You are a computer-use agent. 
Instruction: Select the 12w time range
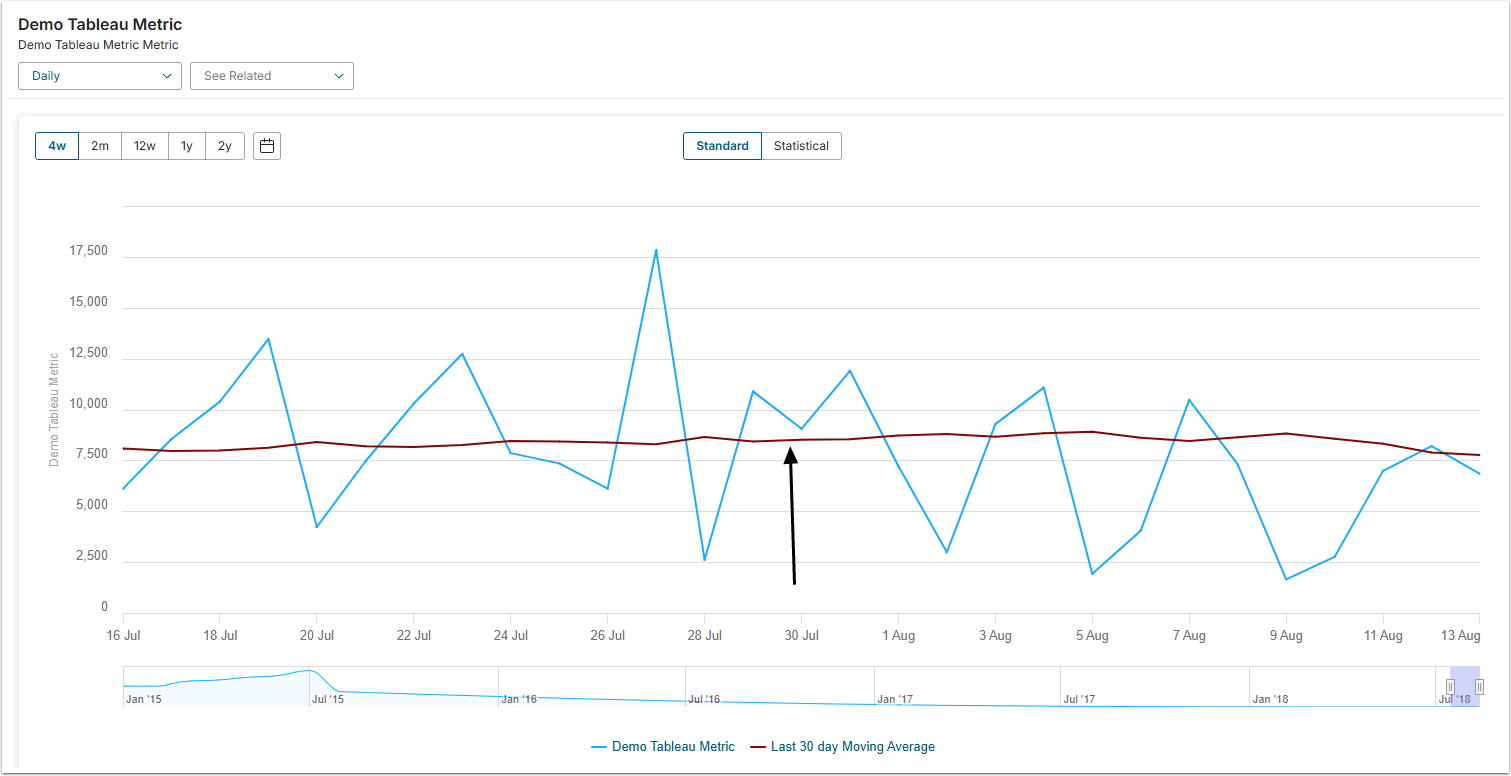[145, 146]
